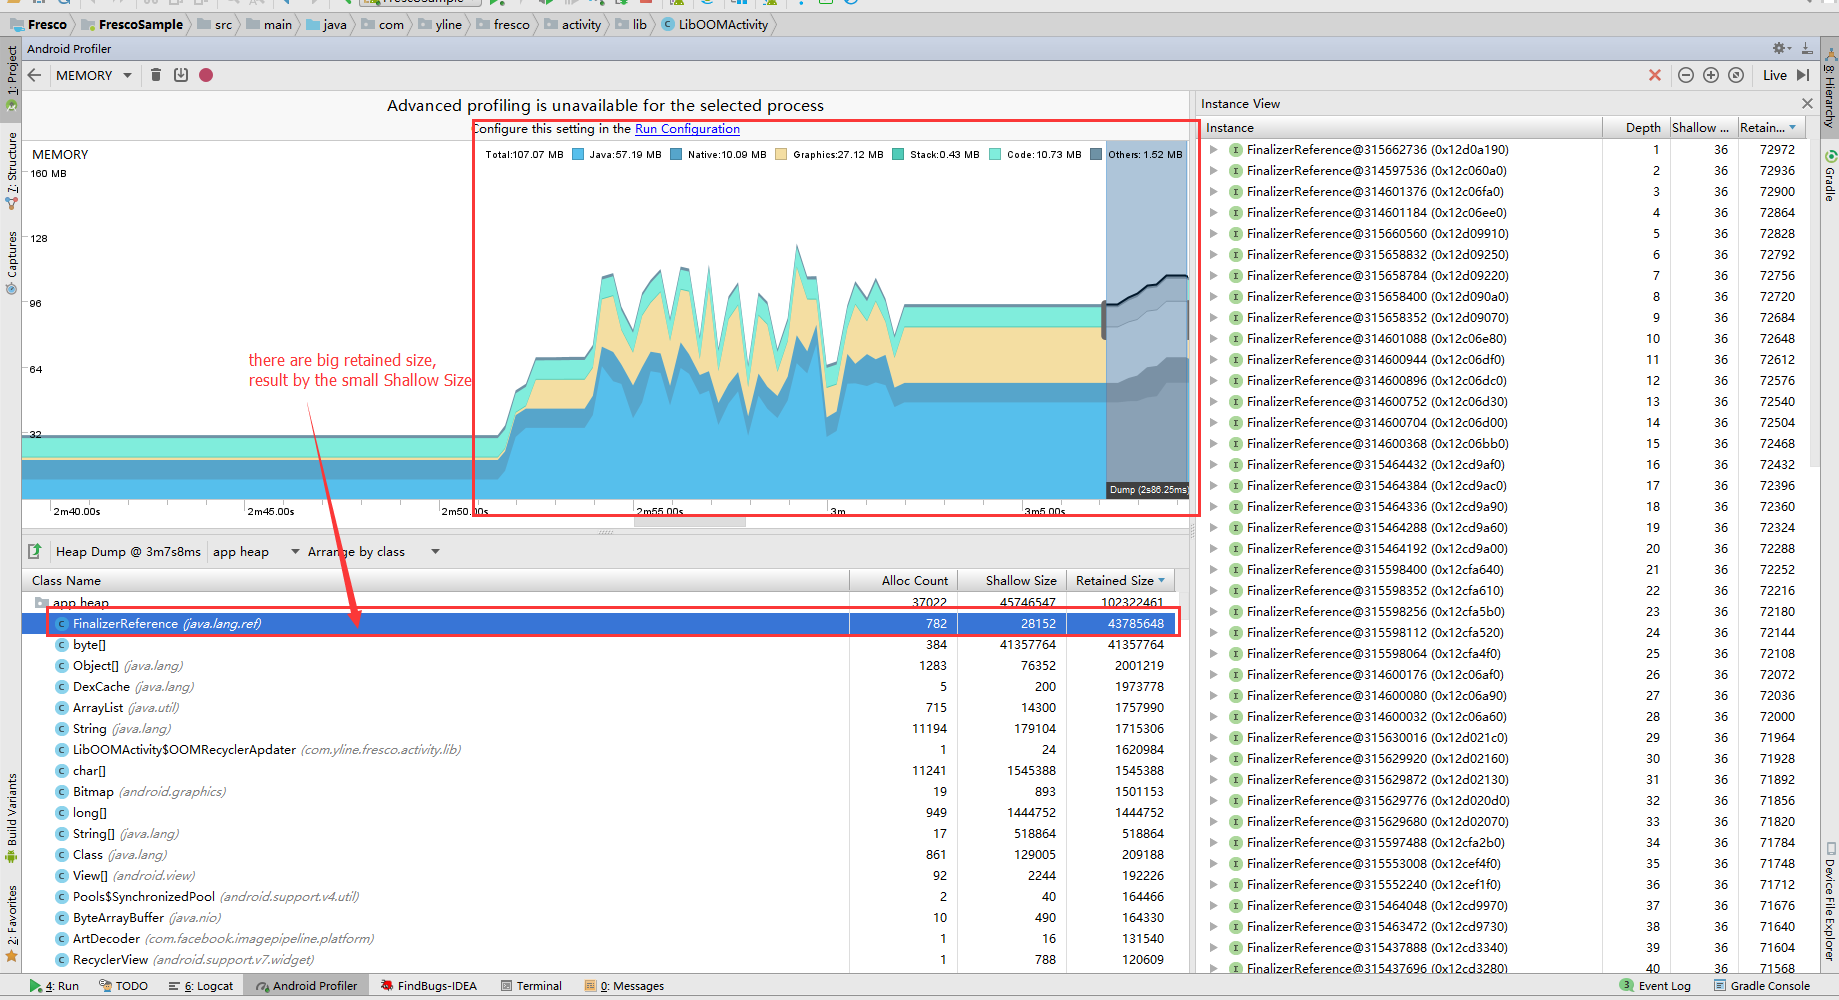Zoom in the profiler timeline

(x=1711, y=75)
